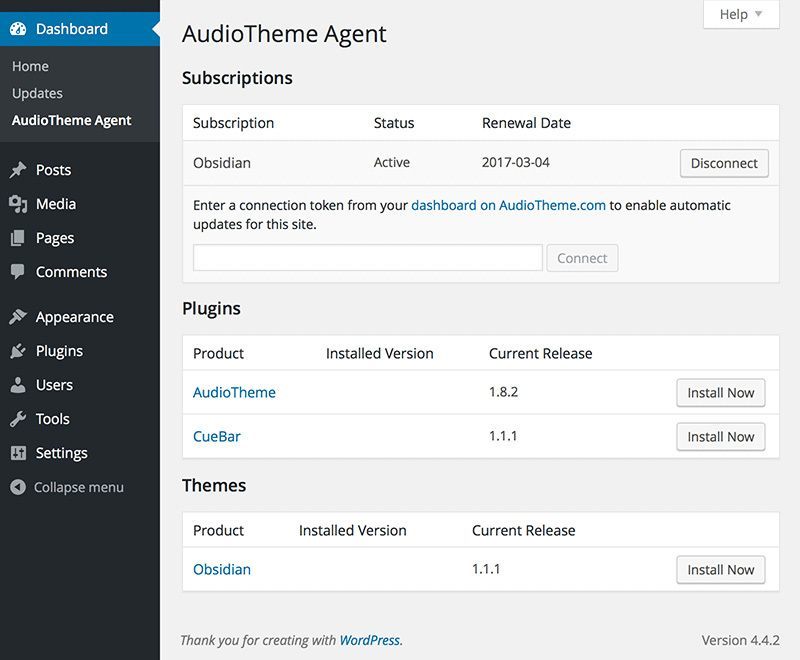Go to Home submenu item

coord(31,66)
